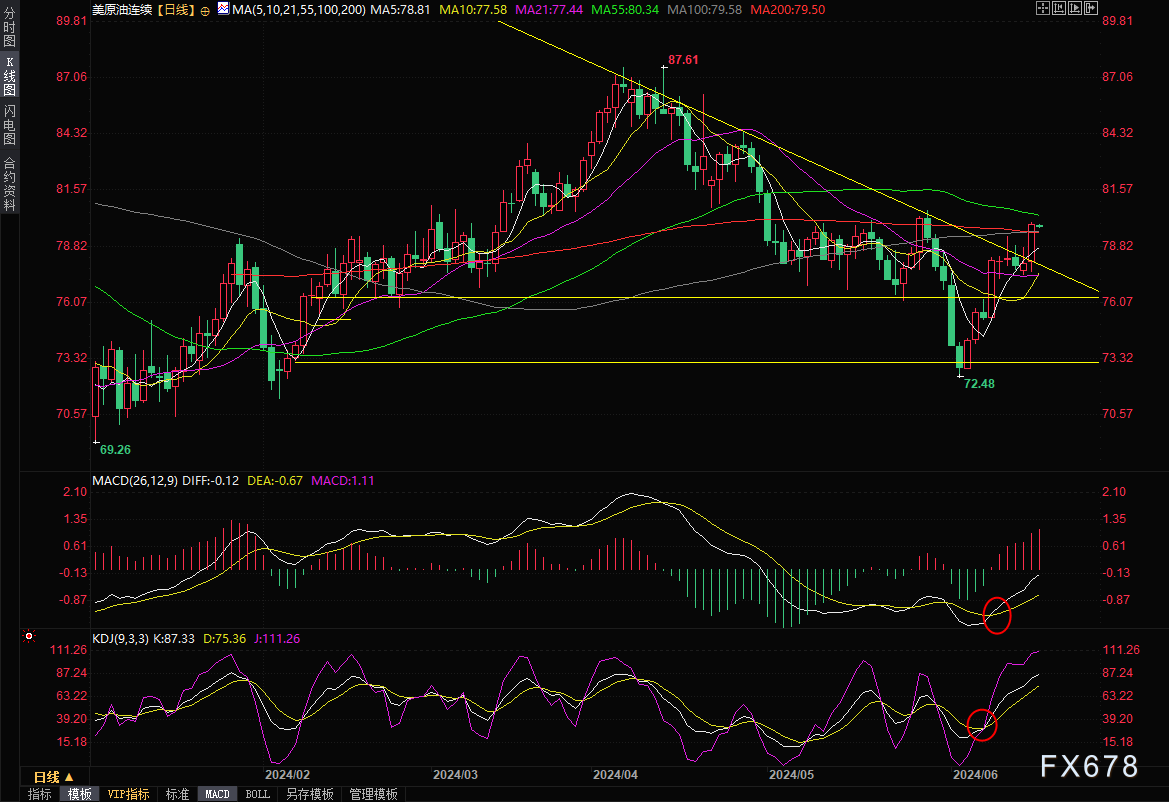Apply the 标准 template
This screenshot has height=802, width=1169.
(177, 795)
